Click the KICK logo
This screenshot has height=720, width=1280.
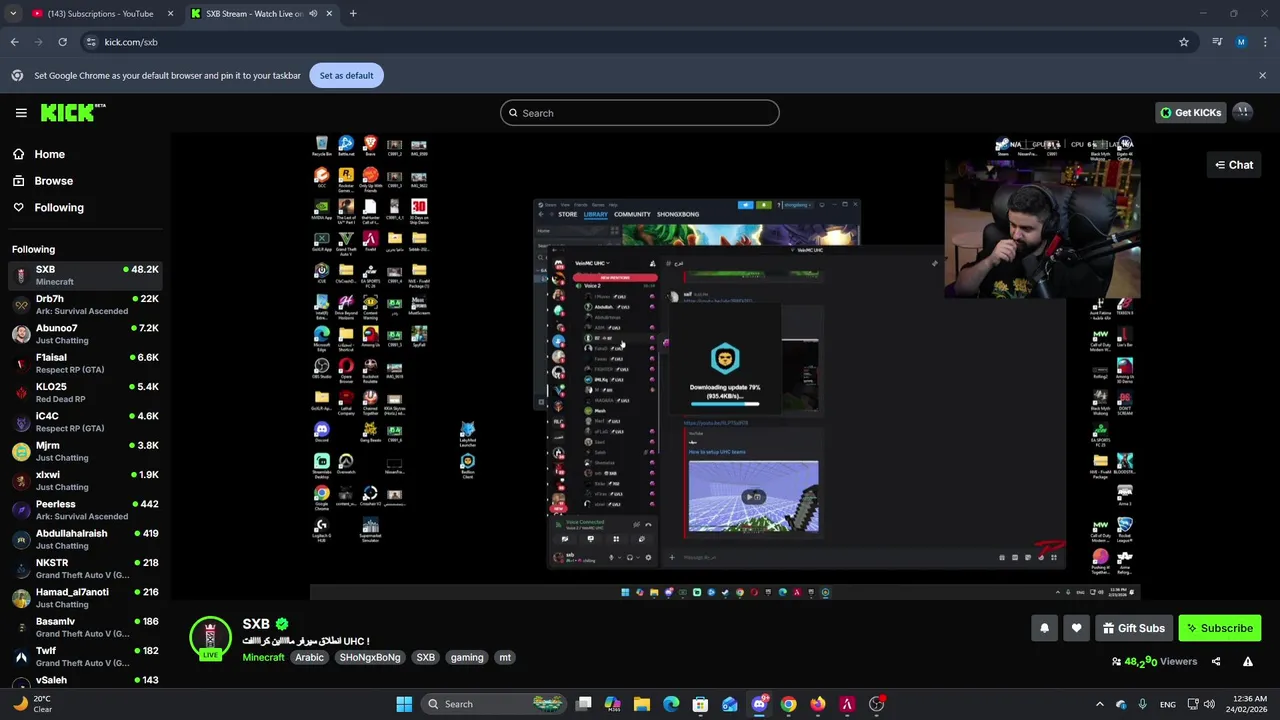tap(73, 112)
